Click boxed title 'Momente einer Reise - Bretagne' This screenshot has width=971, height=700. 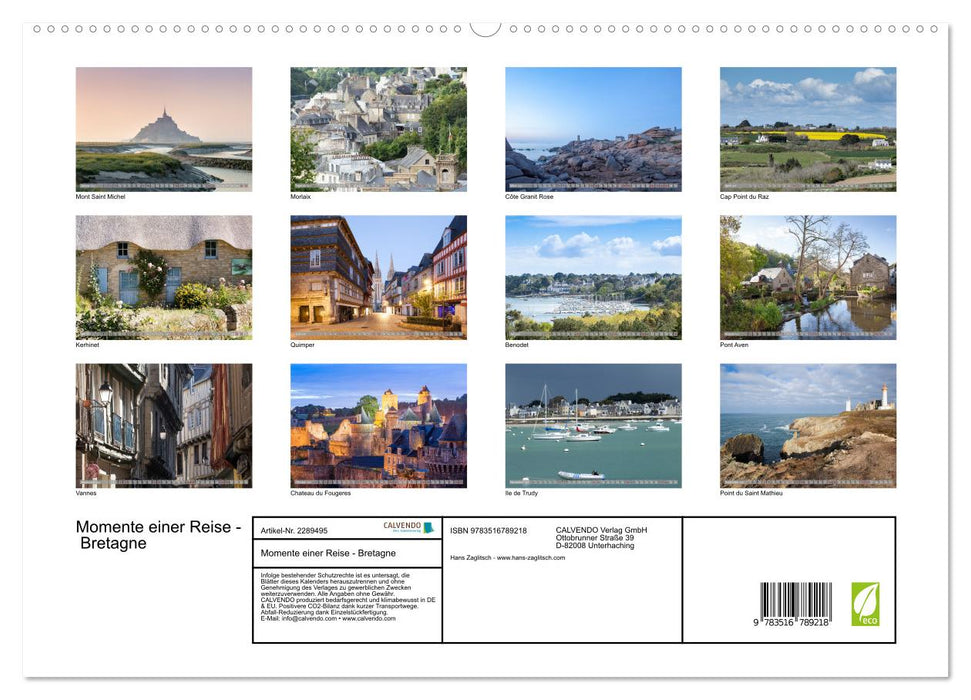(x=328, y=553)
